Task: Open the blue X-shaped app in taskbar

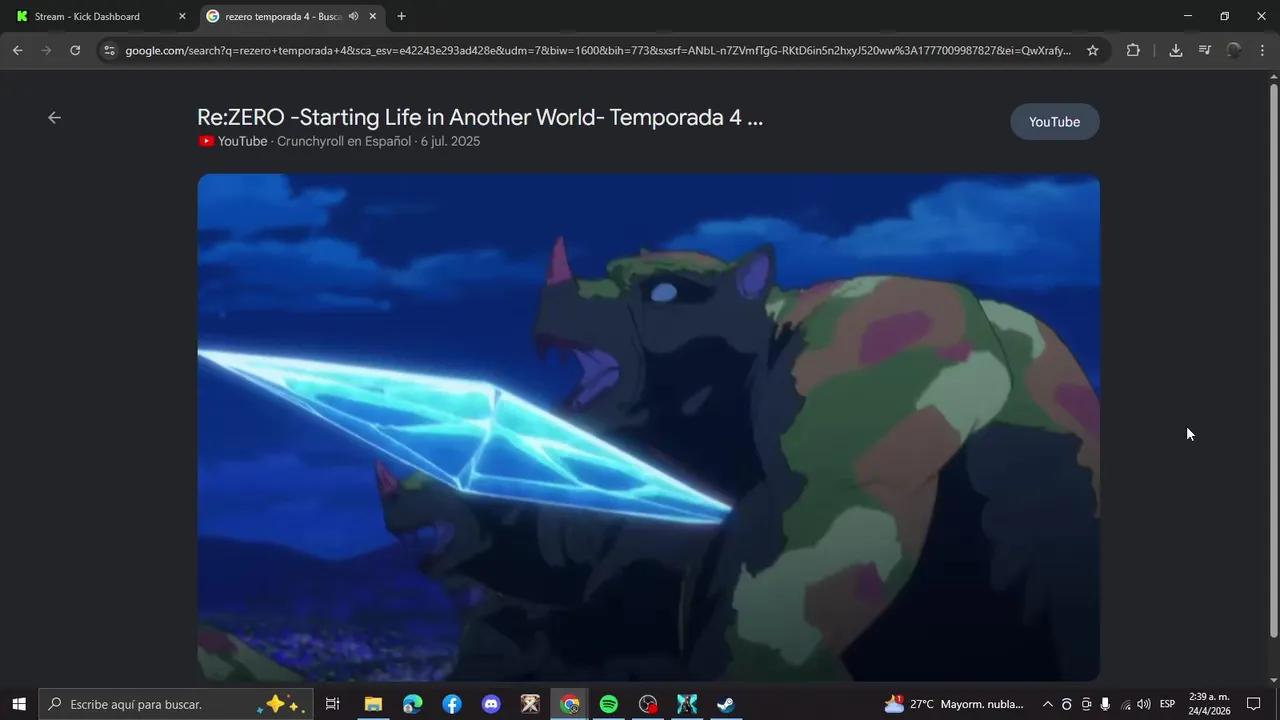Action: pyautogui.click(x=687, y=704)
